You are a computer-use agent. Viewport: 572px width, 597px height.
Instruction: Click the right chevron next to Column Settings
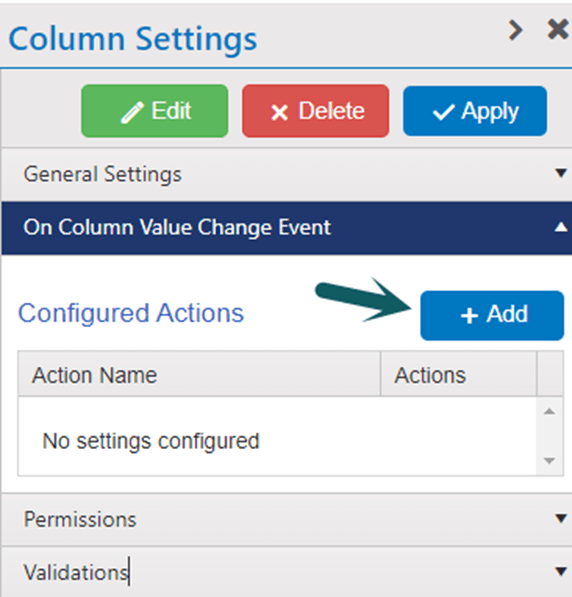pyautogui.click(x=516, y=30)
